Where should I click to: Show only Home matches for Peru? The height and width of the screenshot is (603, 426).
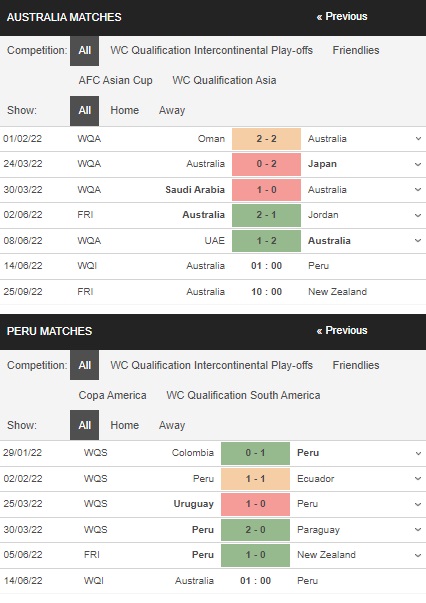pos(125,425)
